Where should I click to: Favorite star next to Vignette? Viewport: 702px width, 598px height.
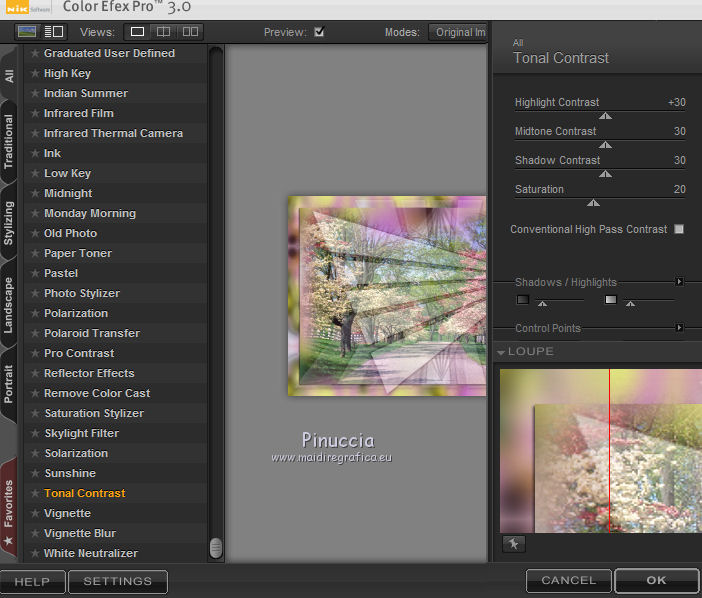tap(35, 513)
